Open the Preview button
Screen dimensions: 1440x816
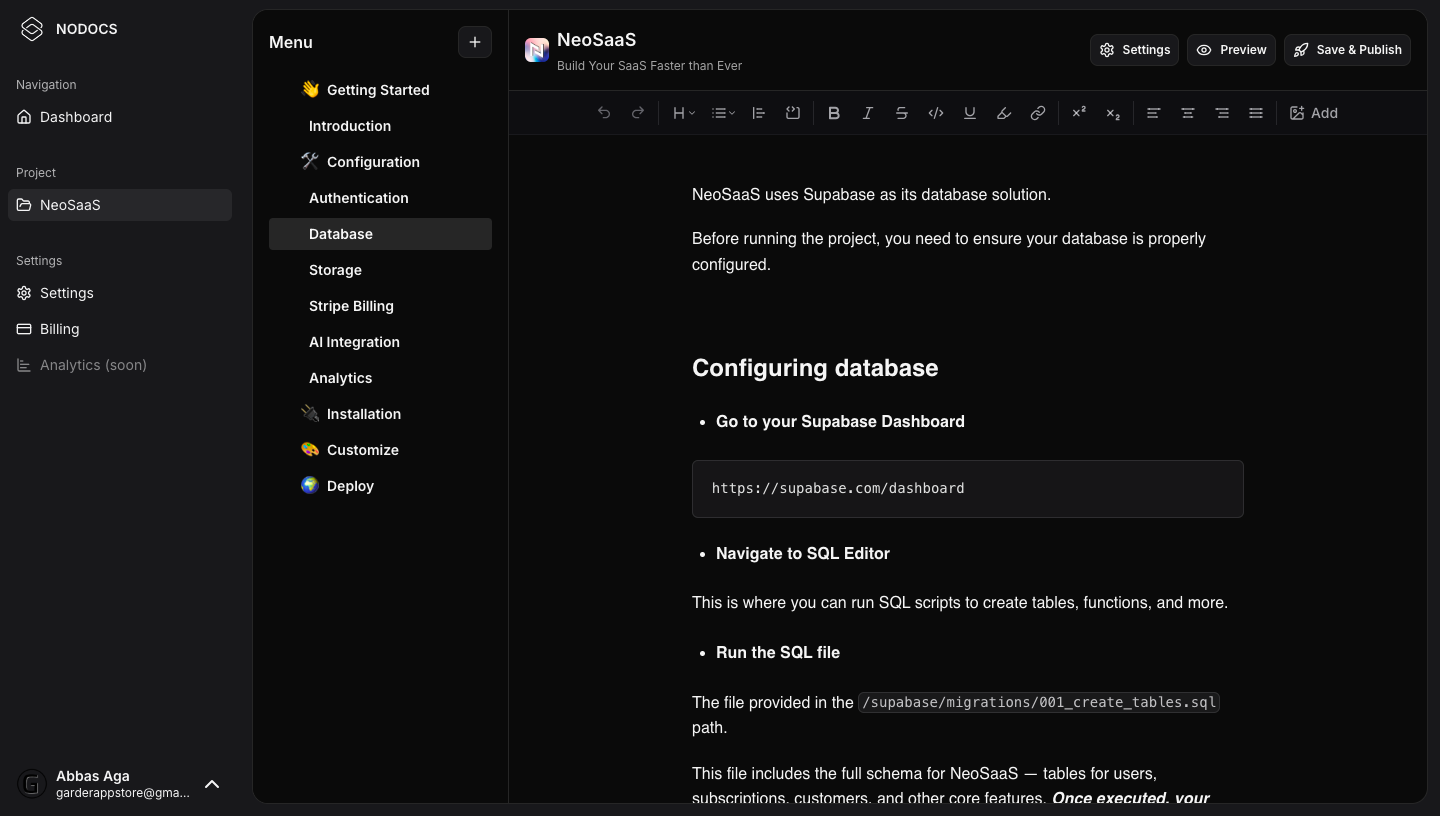(x=1231, y=50)
